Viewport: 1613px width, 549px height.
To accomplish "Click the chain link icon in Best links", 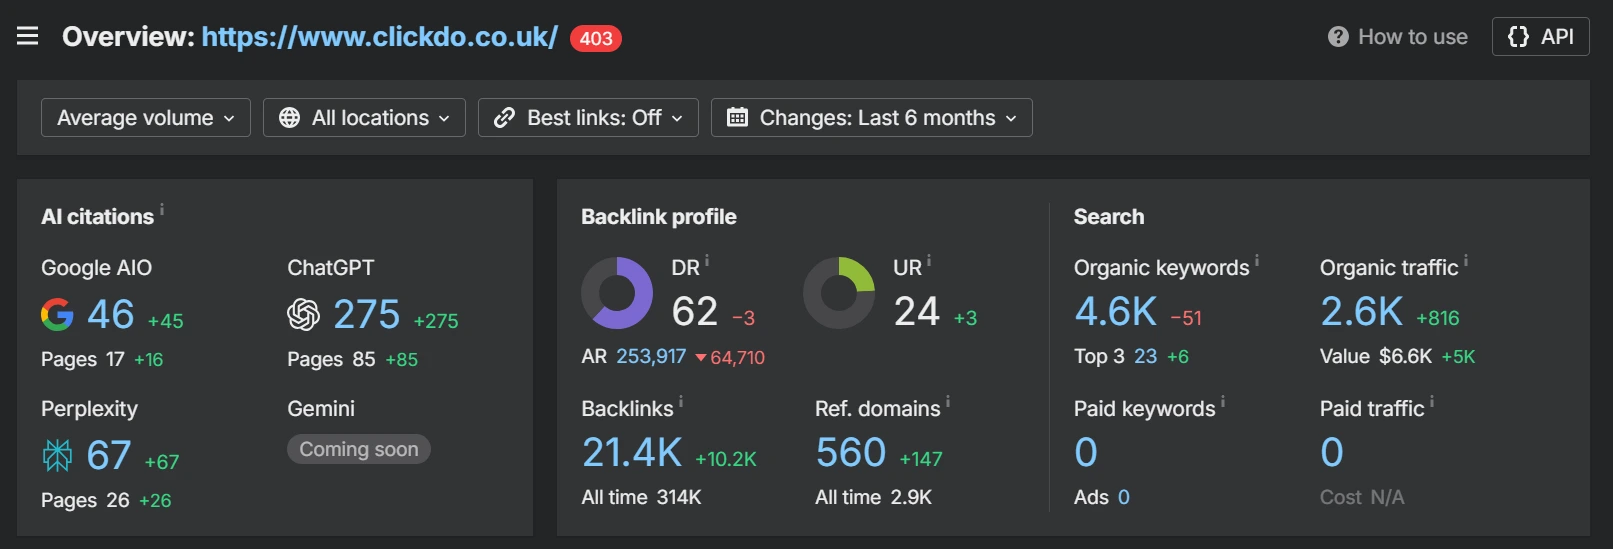I will [x=504, y=118].
